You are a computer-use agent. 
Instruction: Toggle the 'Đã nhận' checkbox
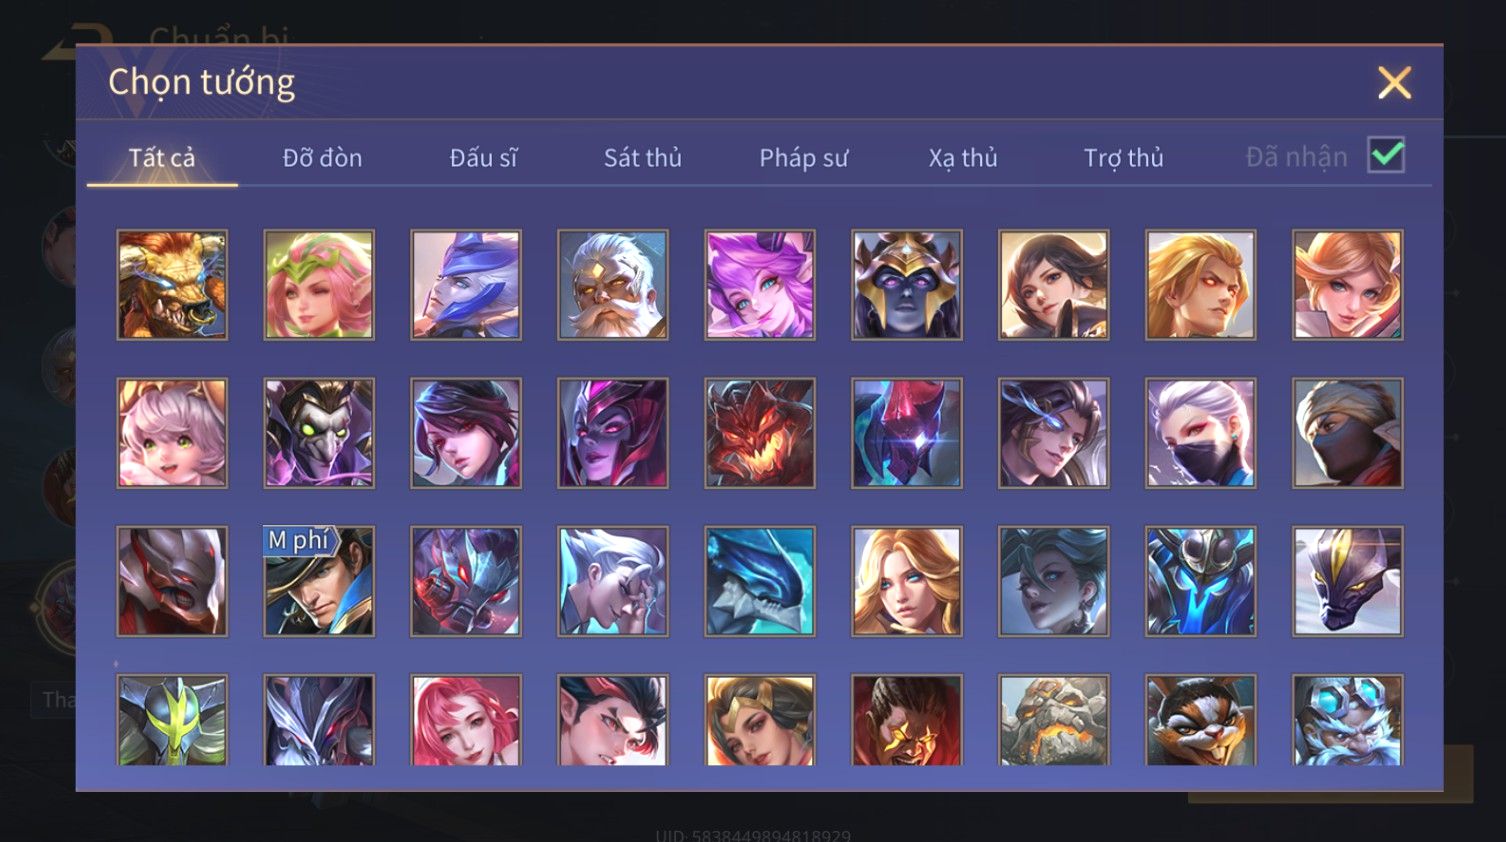click(1386, 155)
